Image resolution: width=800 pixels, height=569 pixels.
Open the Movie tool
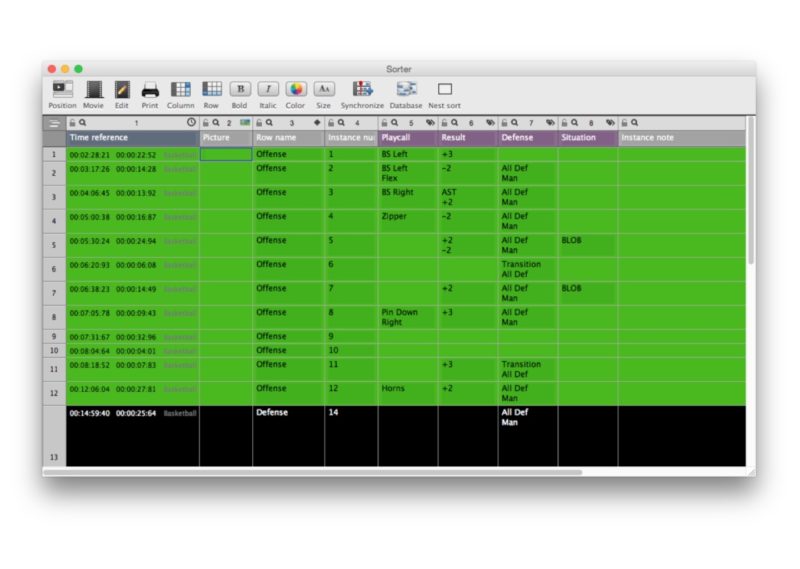pos(93,89)
